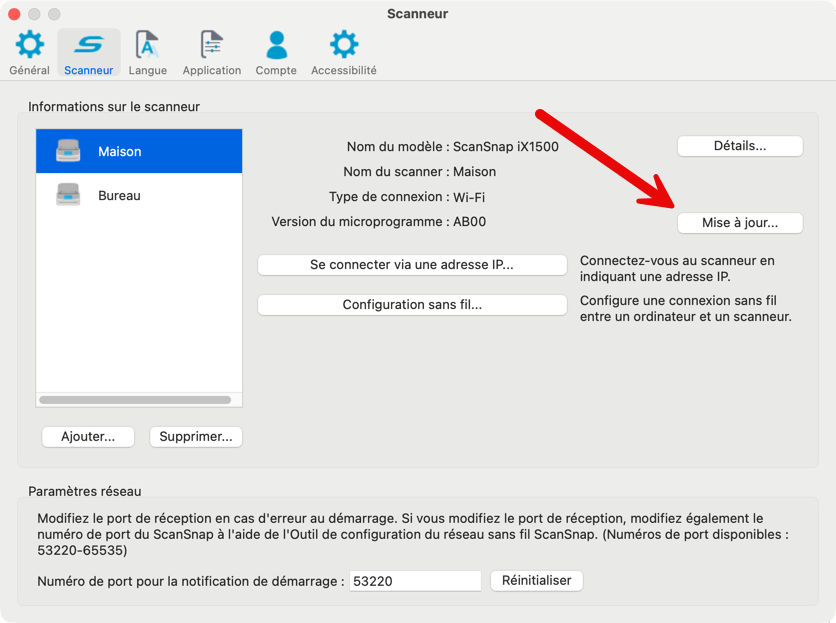Open the Général preferences tab
The height and width of the screenshot is (623, 836).
29,53
